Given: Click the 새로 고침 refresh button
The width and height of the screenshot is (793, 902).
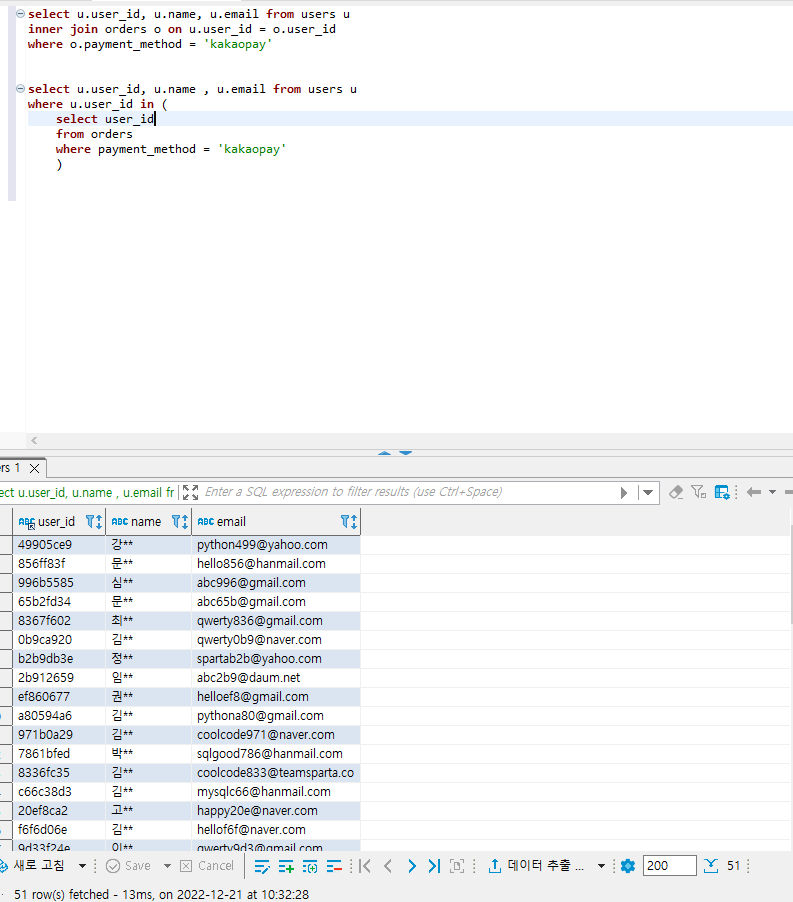Looking at the screenshot, I should 33,866.
